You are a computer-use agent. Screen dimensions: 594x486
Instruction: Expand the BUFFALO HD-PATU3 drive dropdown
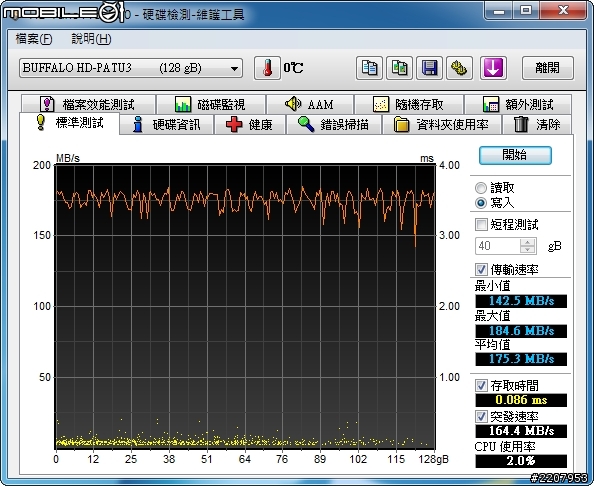pyautogui.click(x=131, y=68)
